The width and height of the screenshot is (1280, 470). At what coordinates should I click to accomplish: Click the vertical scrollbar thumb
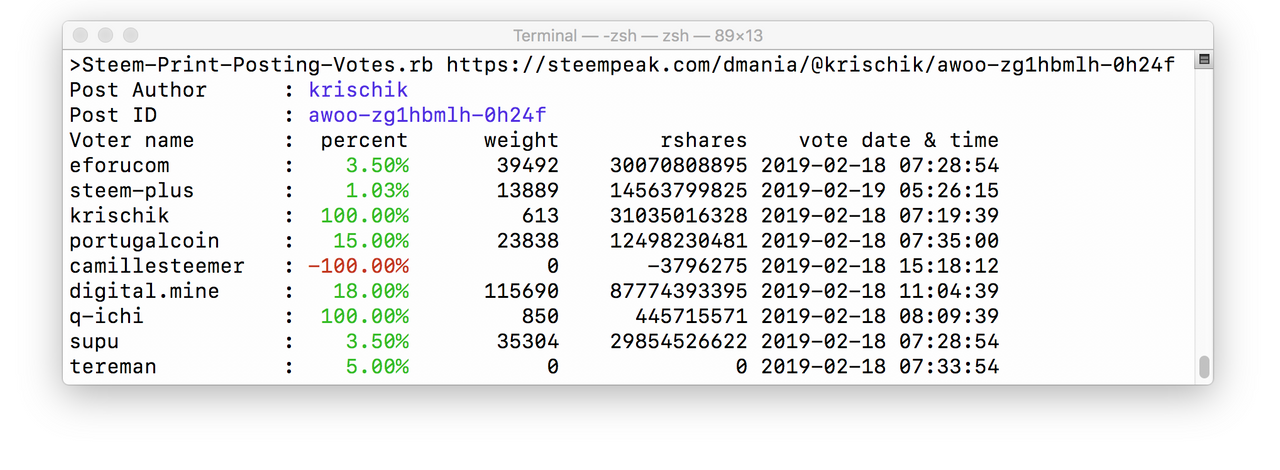(1204, 366)
